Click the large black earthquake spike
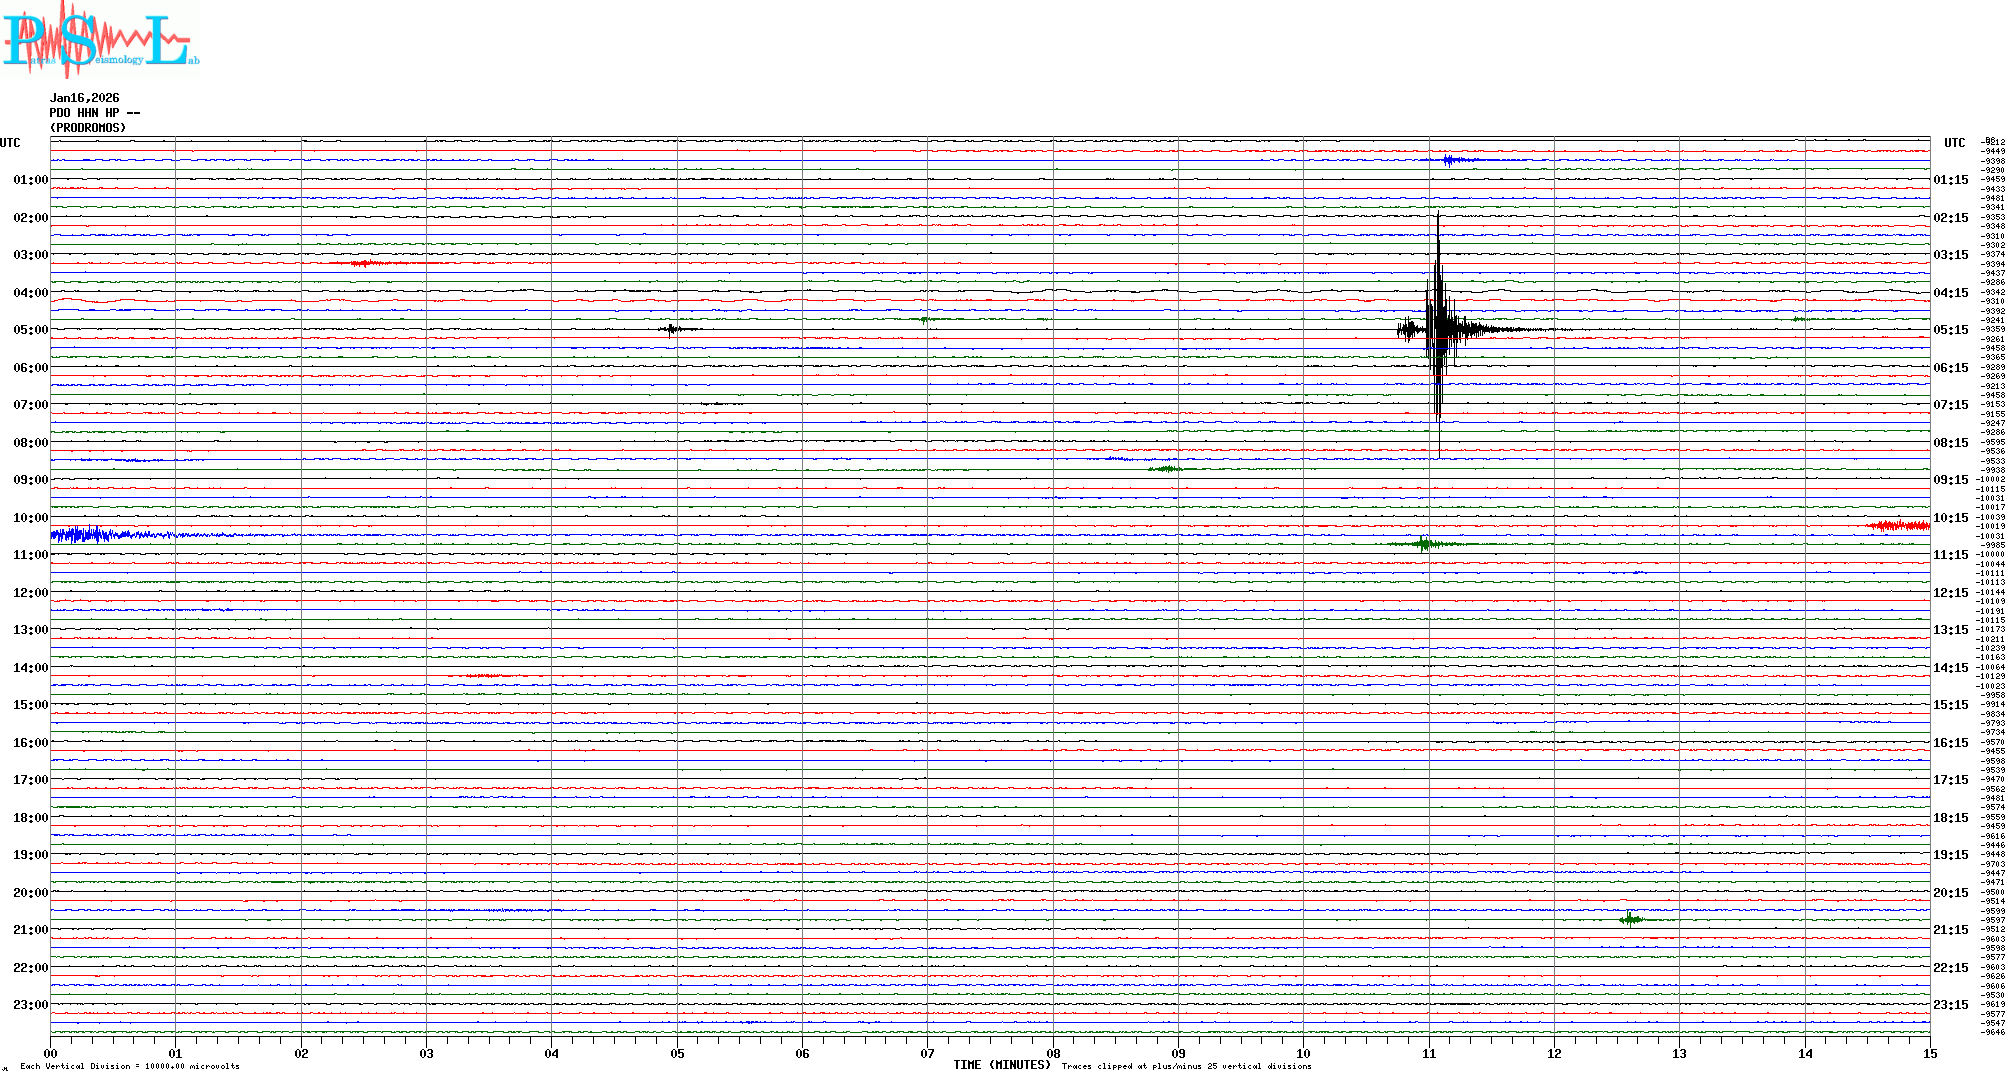2010x1080 pixels. tap(1438, 330)
